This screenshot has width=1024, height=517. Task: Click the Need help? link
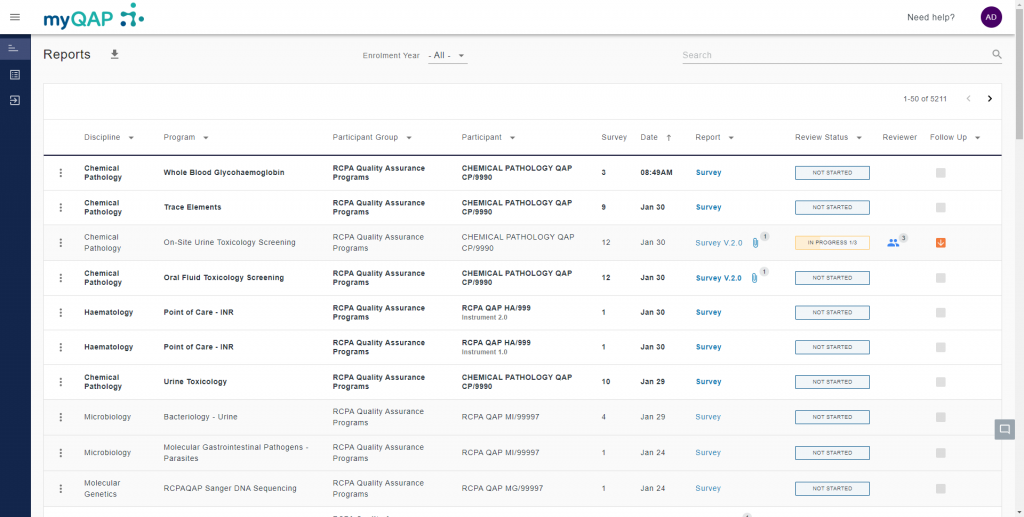click(931, 17)
